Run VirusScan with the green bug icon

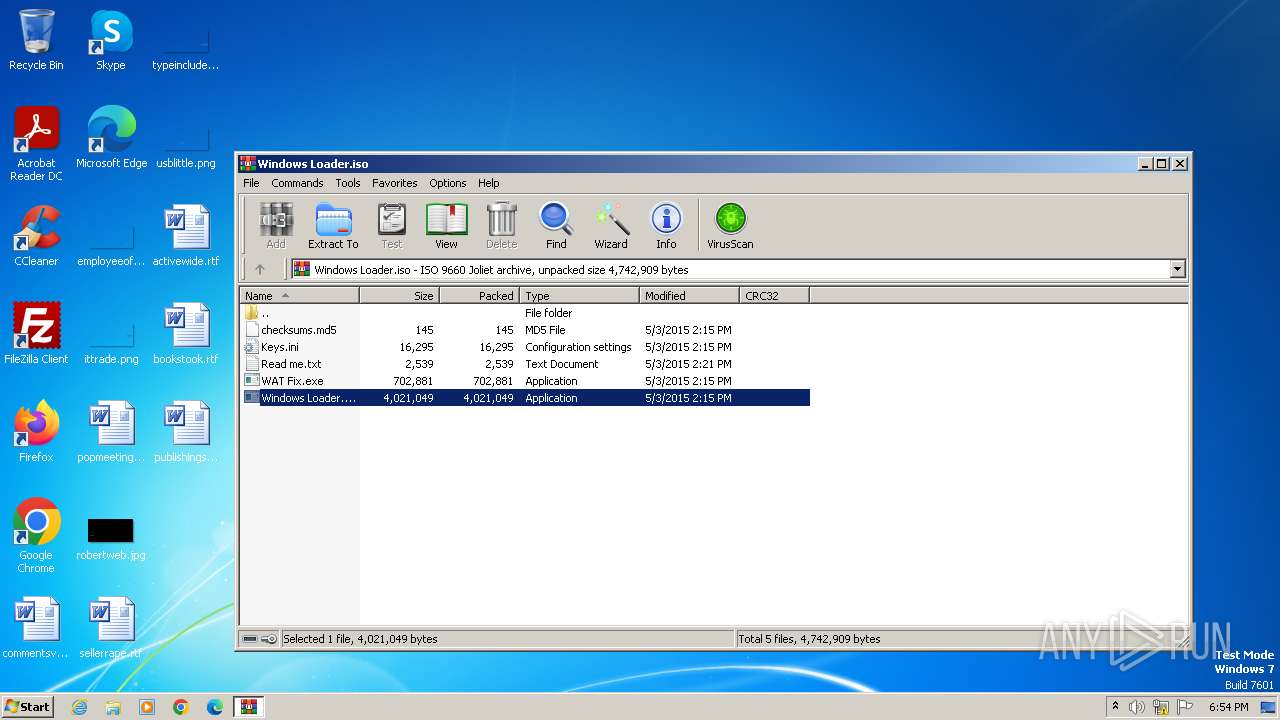(x=730, y=225)
